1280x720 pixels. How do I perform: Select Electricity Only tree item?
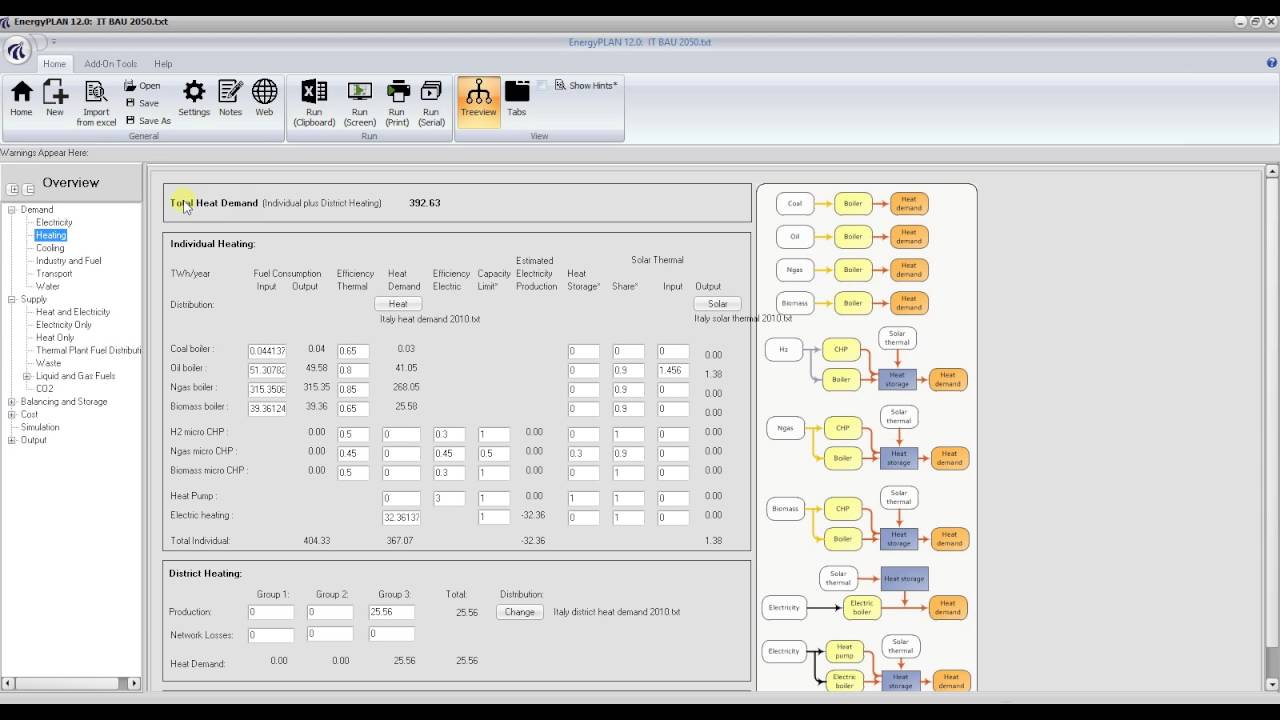(x=64, y=325)
